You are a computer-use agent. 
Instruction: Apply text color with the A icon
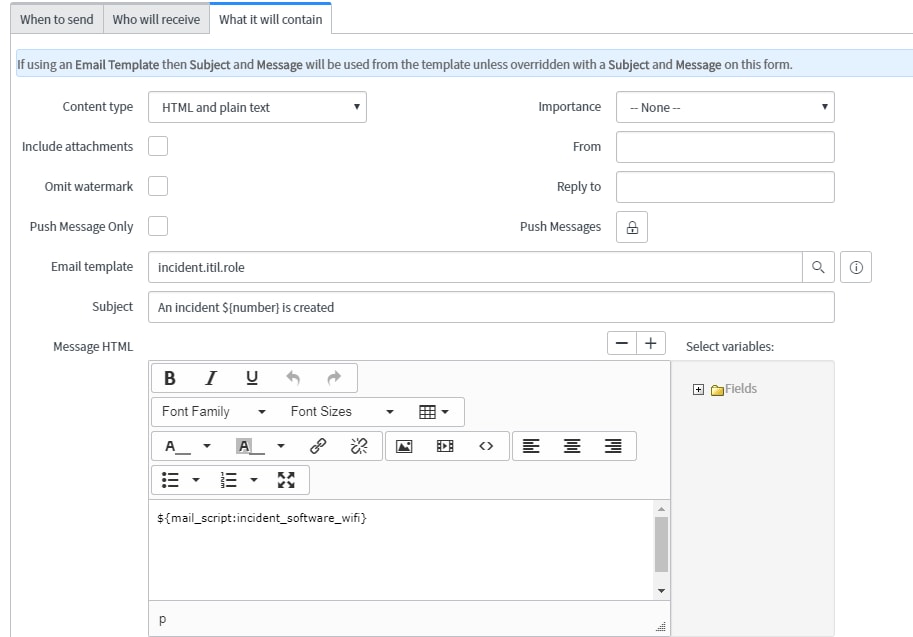pos(177,447)
